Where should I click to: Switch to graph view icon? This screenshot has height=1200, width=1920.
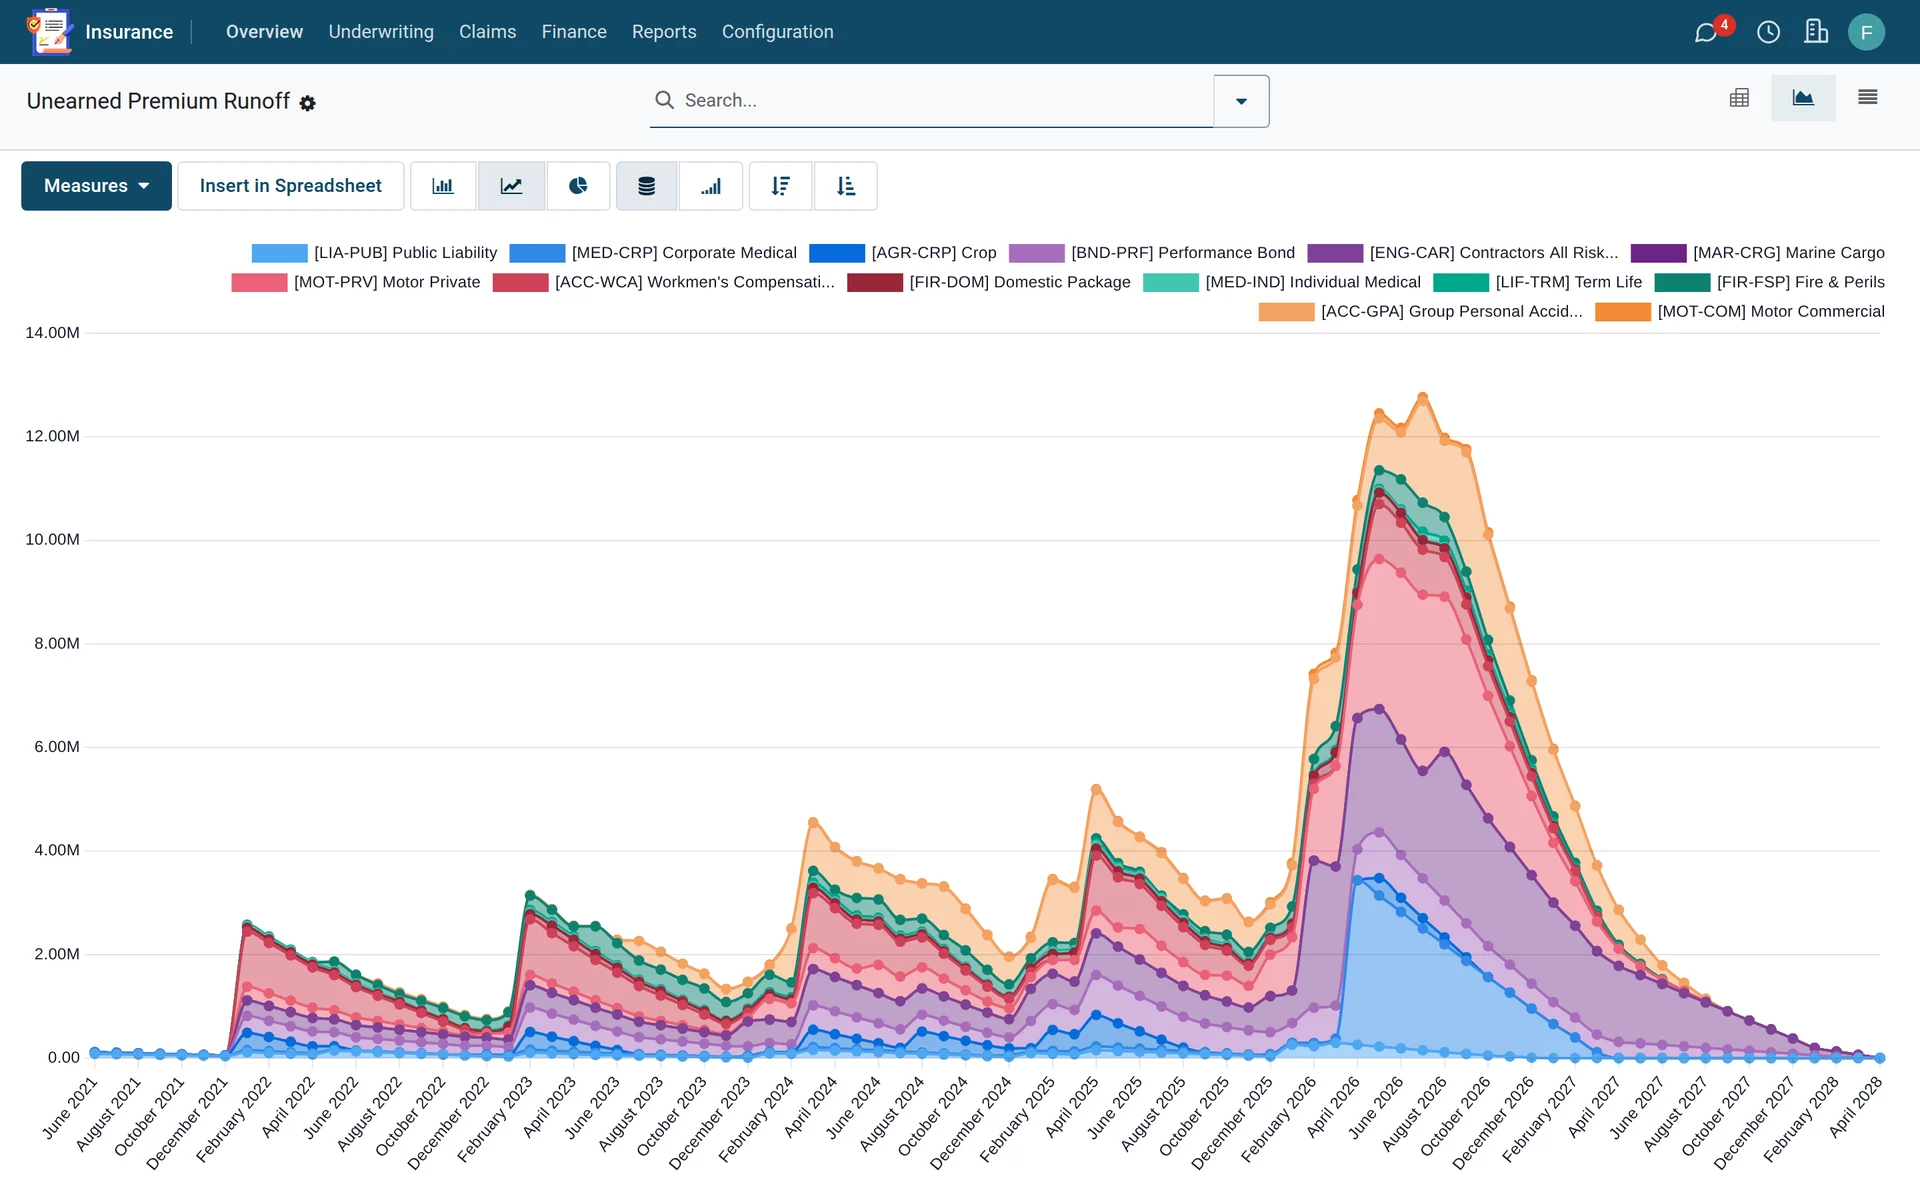[x=1803, y=98]
